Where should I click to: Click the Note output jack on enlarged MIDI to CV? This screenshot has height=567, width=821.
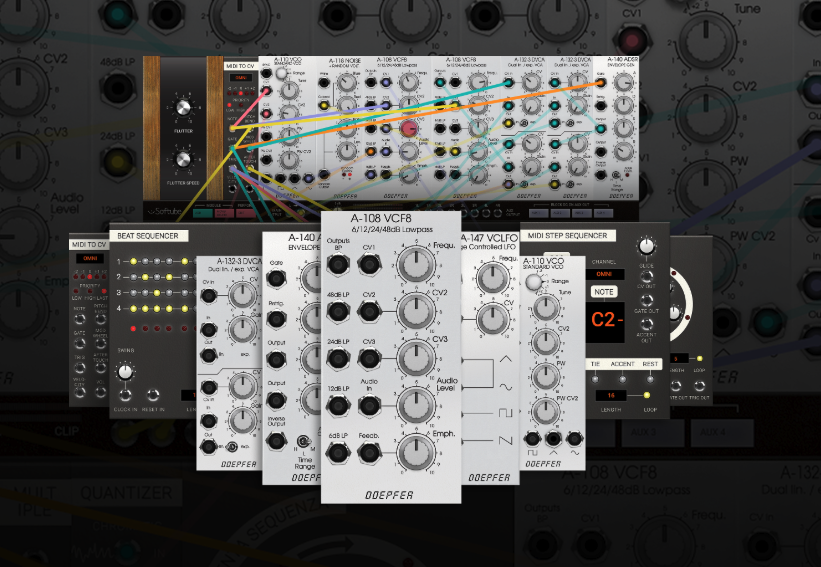pos(80,319)
